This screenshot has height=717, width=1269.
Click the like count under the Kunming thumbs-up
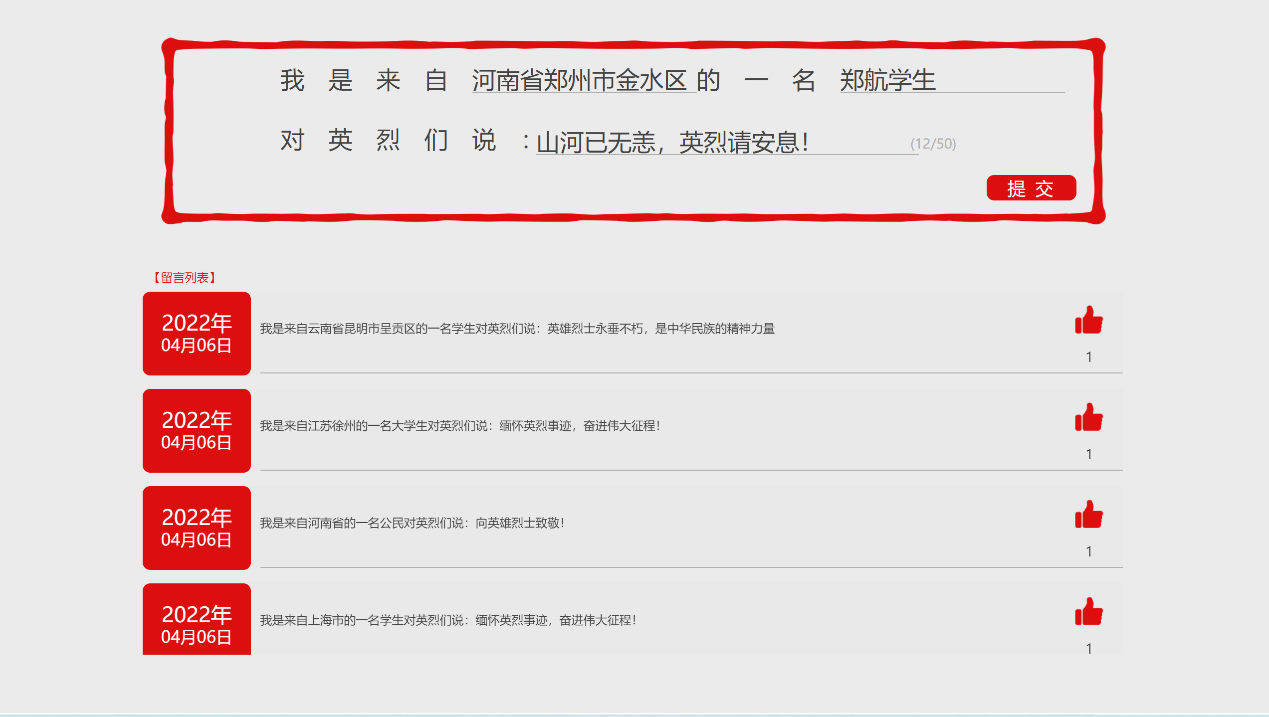pyautogui.click(x=1089, y=357)
